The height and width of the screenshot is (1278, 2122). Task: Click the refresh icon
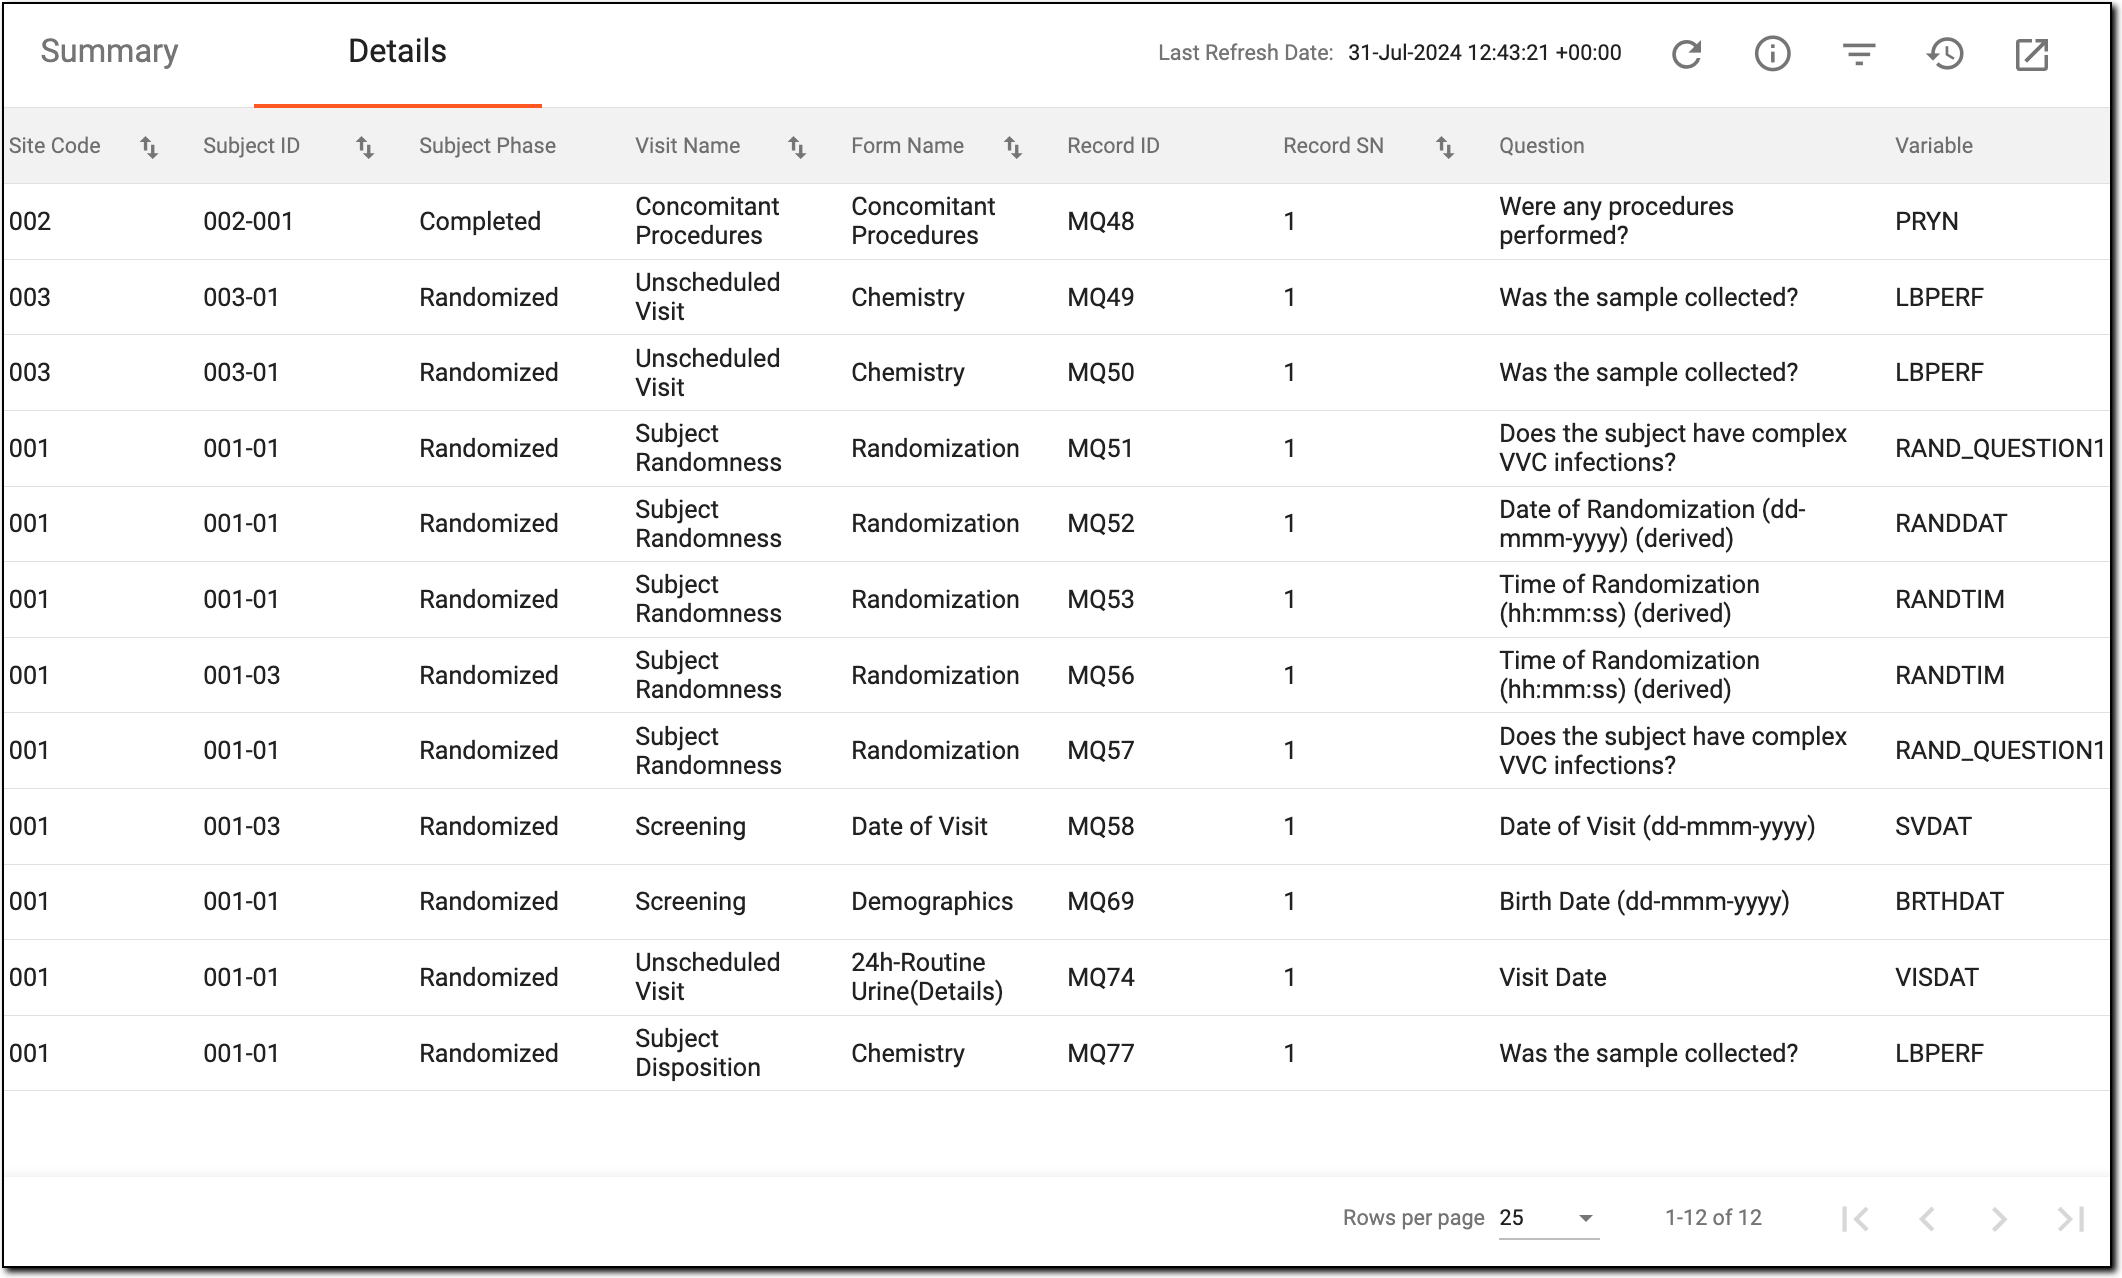tap(1686, 54)
